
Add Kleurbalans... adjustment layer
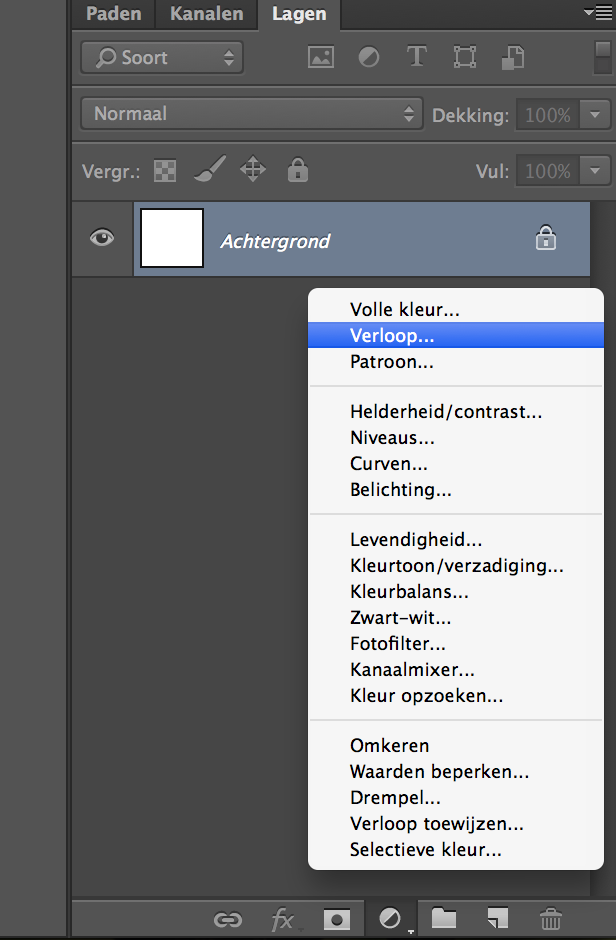[x=455, y=592]
